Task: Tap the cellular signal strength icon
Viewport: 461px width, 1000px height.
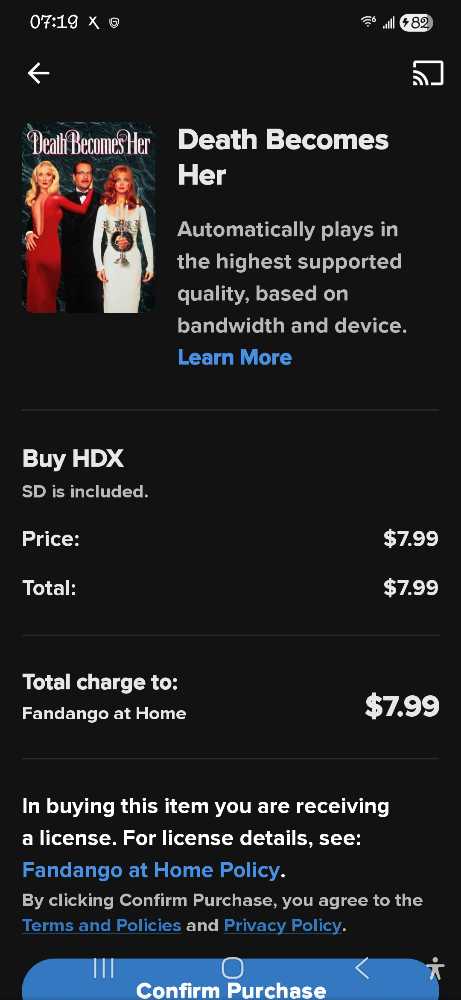Action: (387, 23)
